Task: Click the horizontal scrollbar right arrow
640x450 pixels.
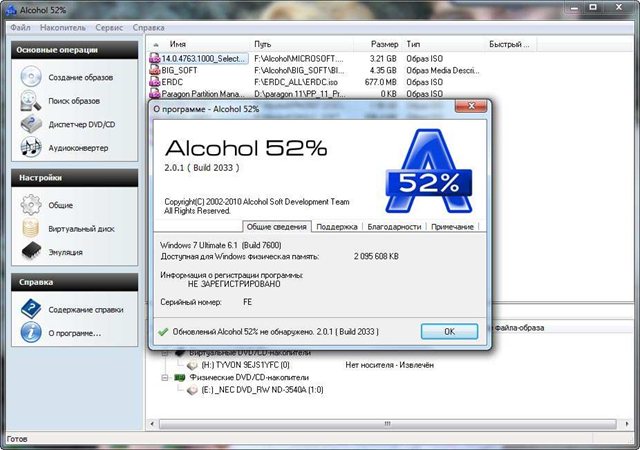Action: (627, 424)
